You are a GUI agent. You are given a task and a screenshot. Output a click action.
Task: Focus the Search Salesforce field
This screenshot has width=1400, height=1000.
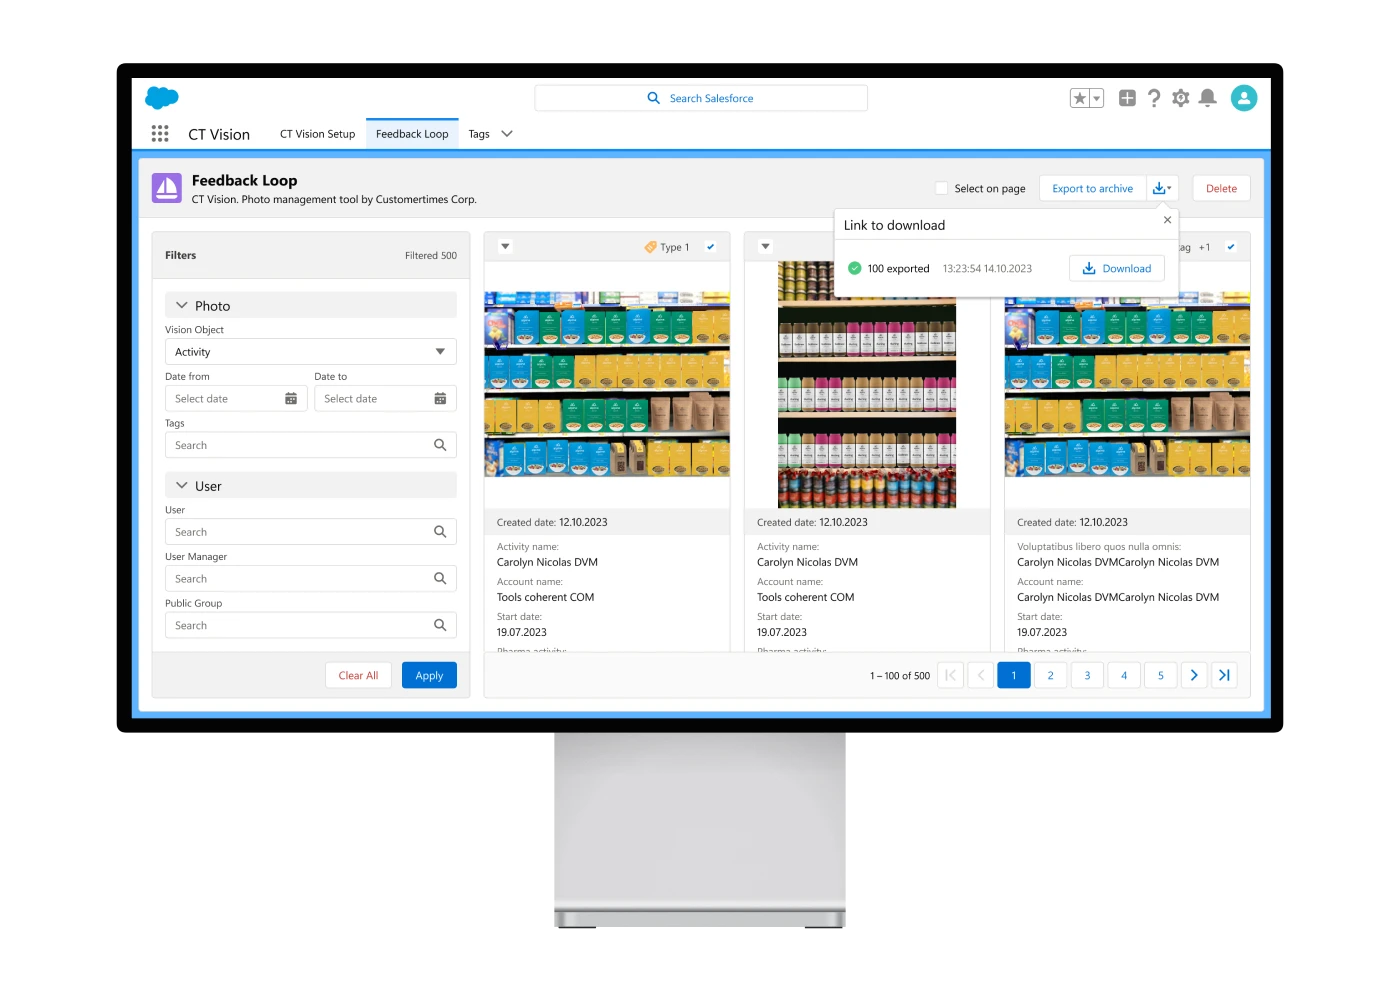(701, 98)
